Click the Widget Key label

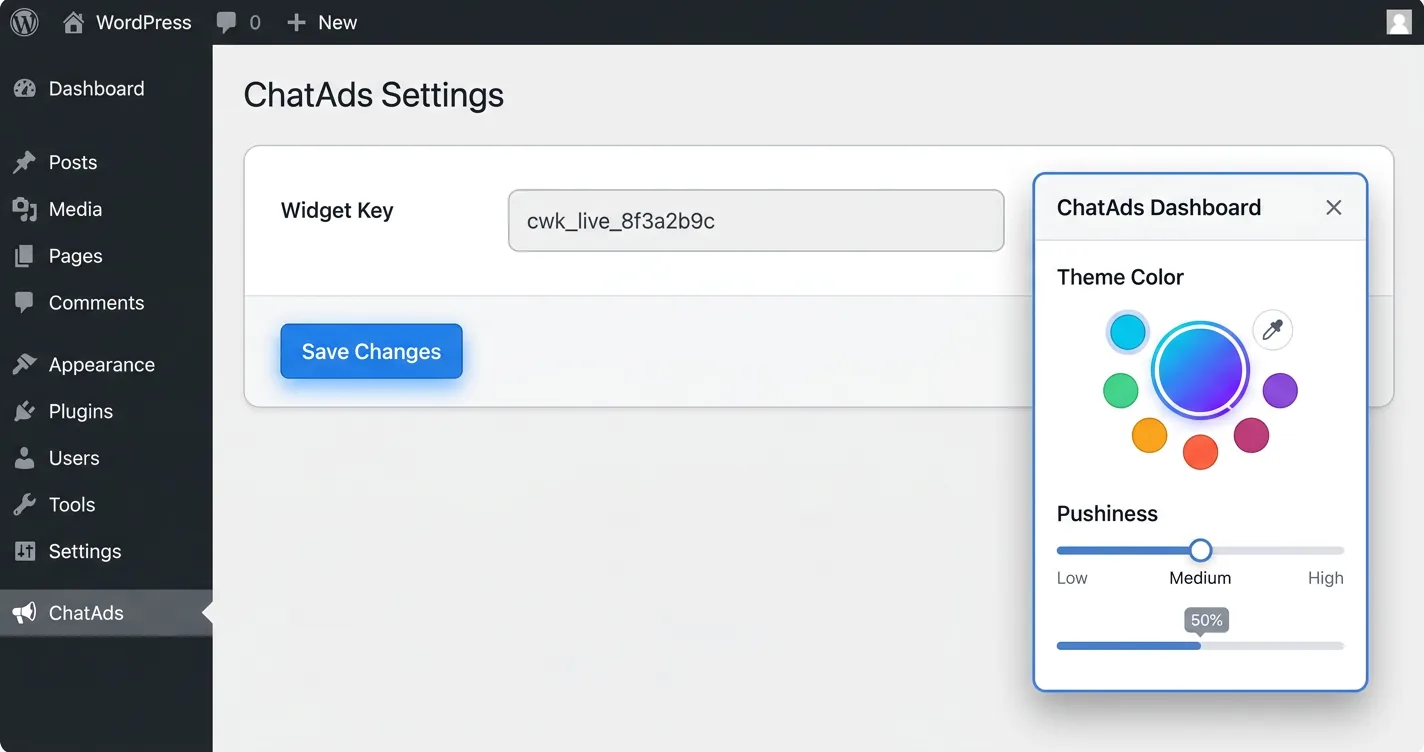point(337,211)
